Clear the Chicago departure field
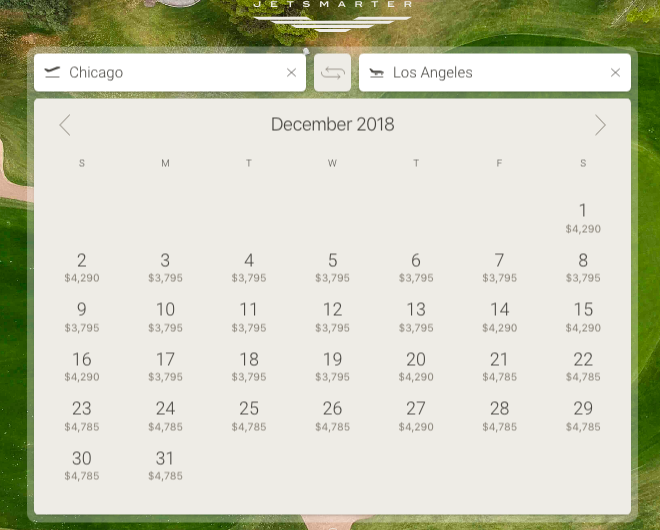The width and height of the screenshot is (660, 530). pos(291,73)
